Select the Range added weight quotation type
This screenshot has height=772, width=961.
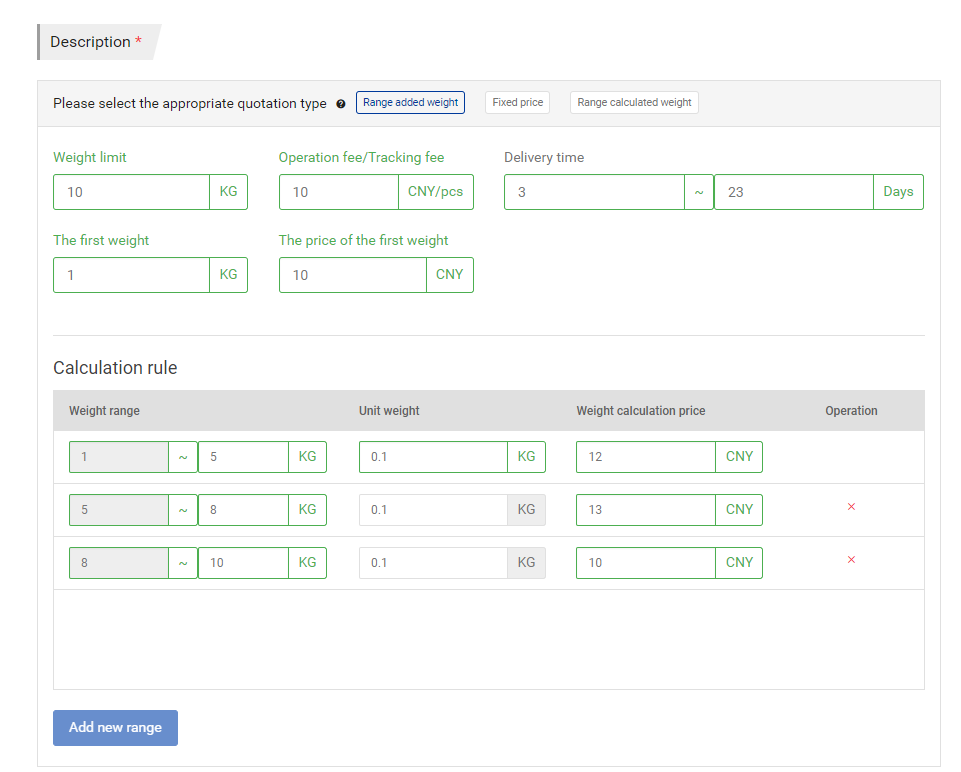coord(410,102)
